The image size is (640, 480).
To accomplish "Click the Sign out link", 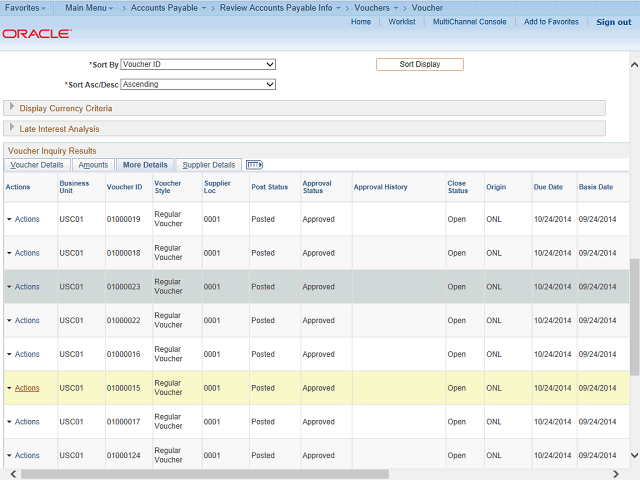I will click(613, 22).
